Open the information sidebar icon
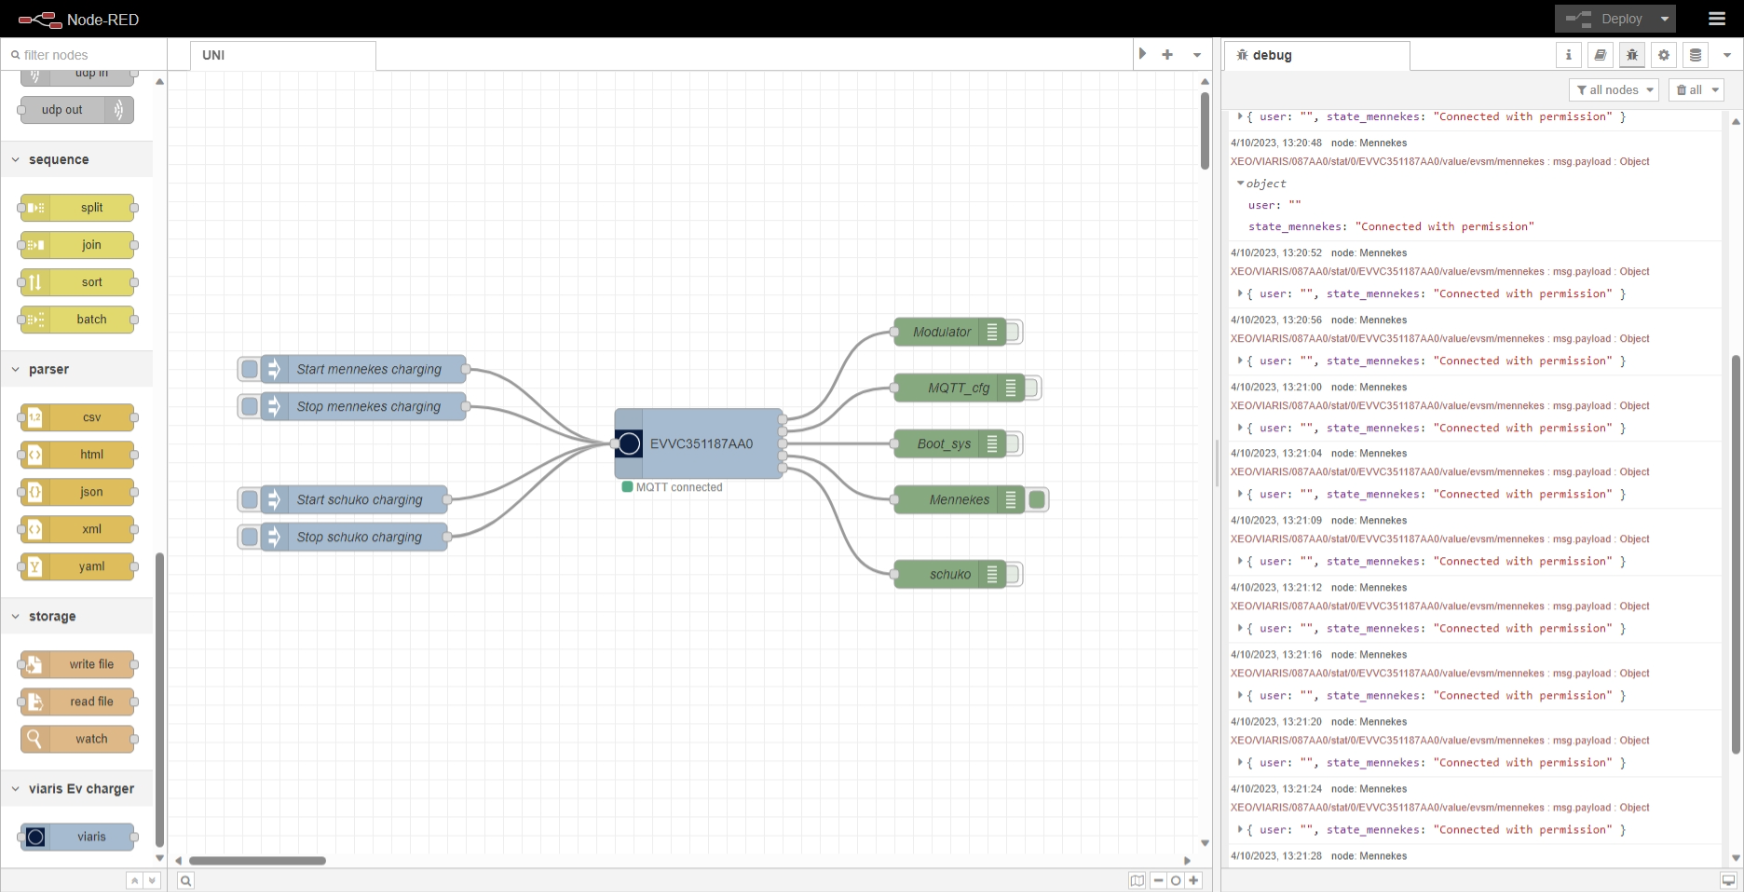 (1568, 55)
